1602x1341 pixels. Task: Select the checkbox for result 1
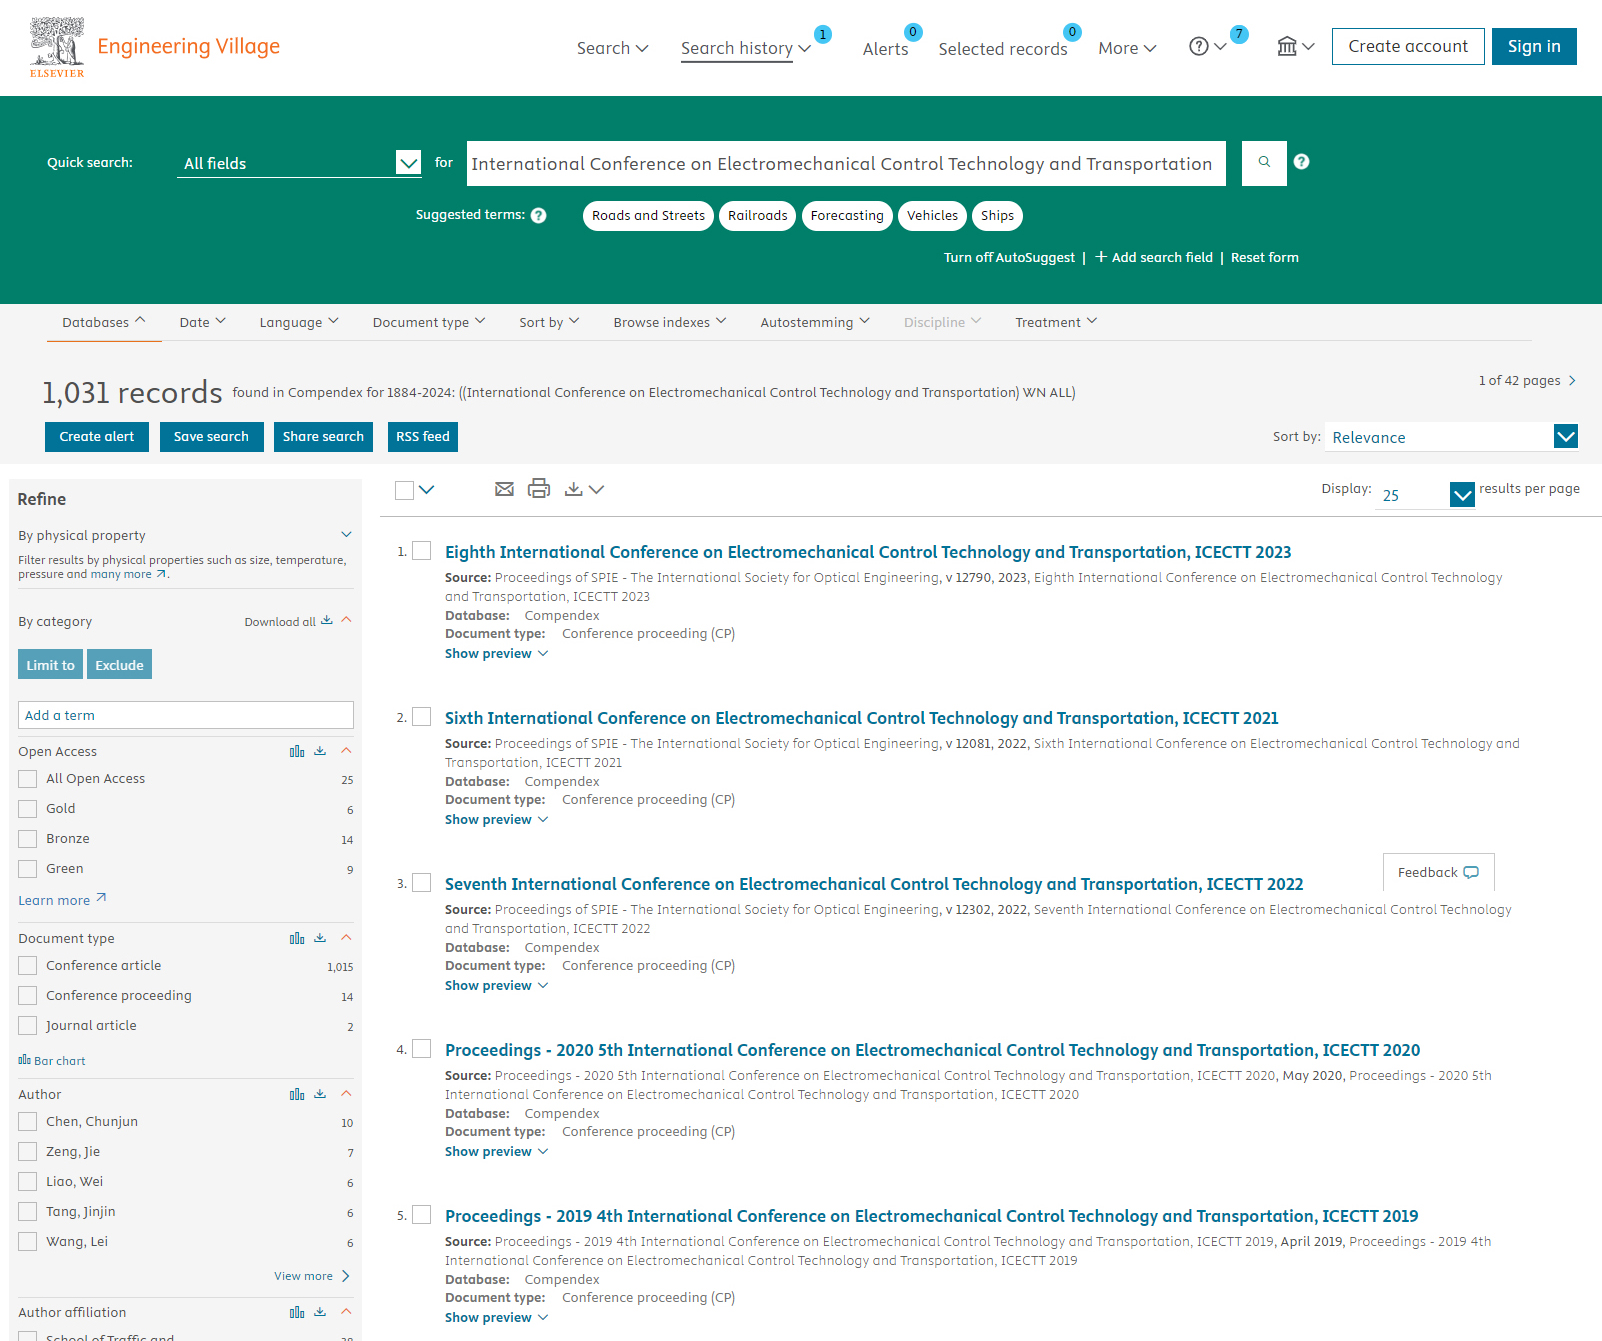422,551
